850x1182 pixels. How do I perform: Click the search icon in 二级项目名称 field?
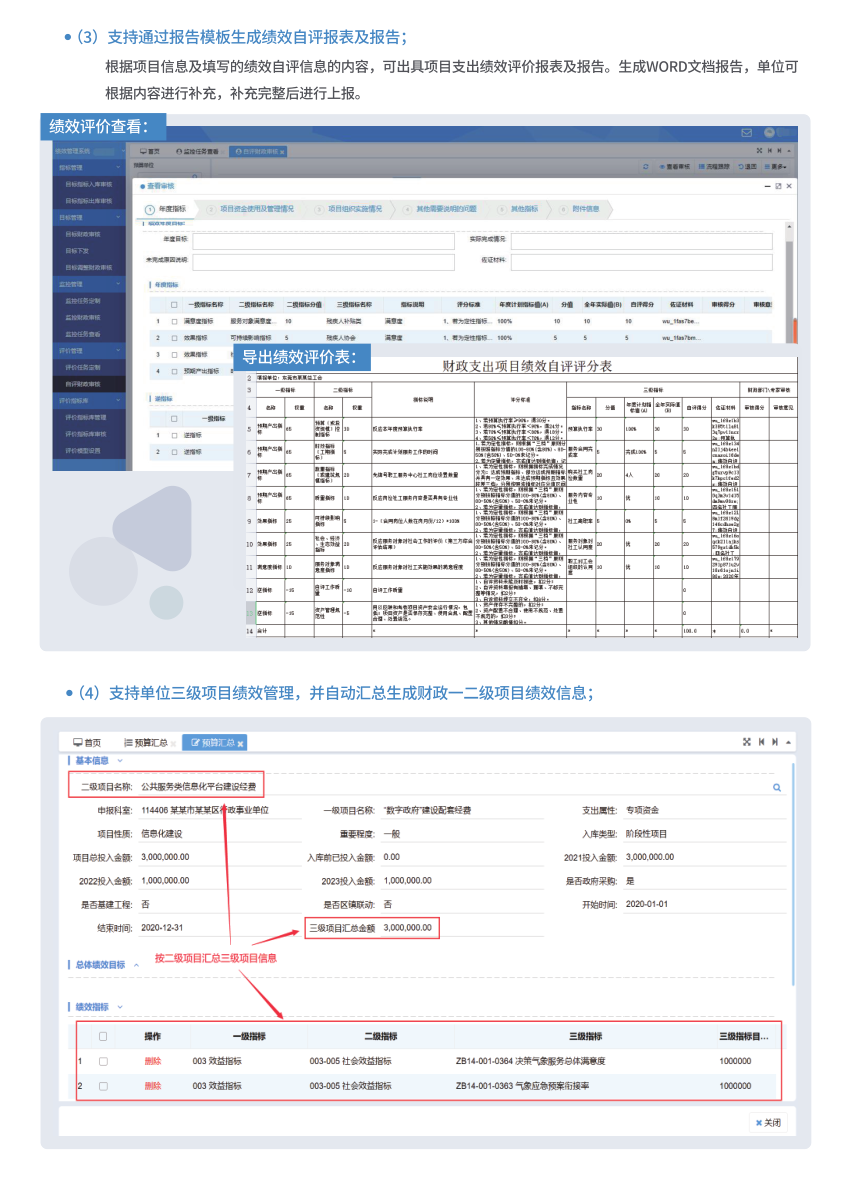coord(777,788)
